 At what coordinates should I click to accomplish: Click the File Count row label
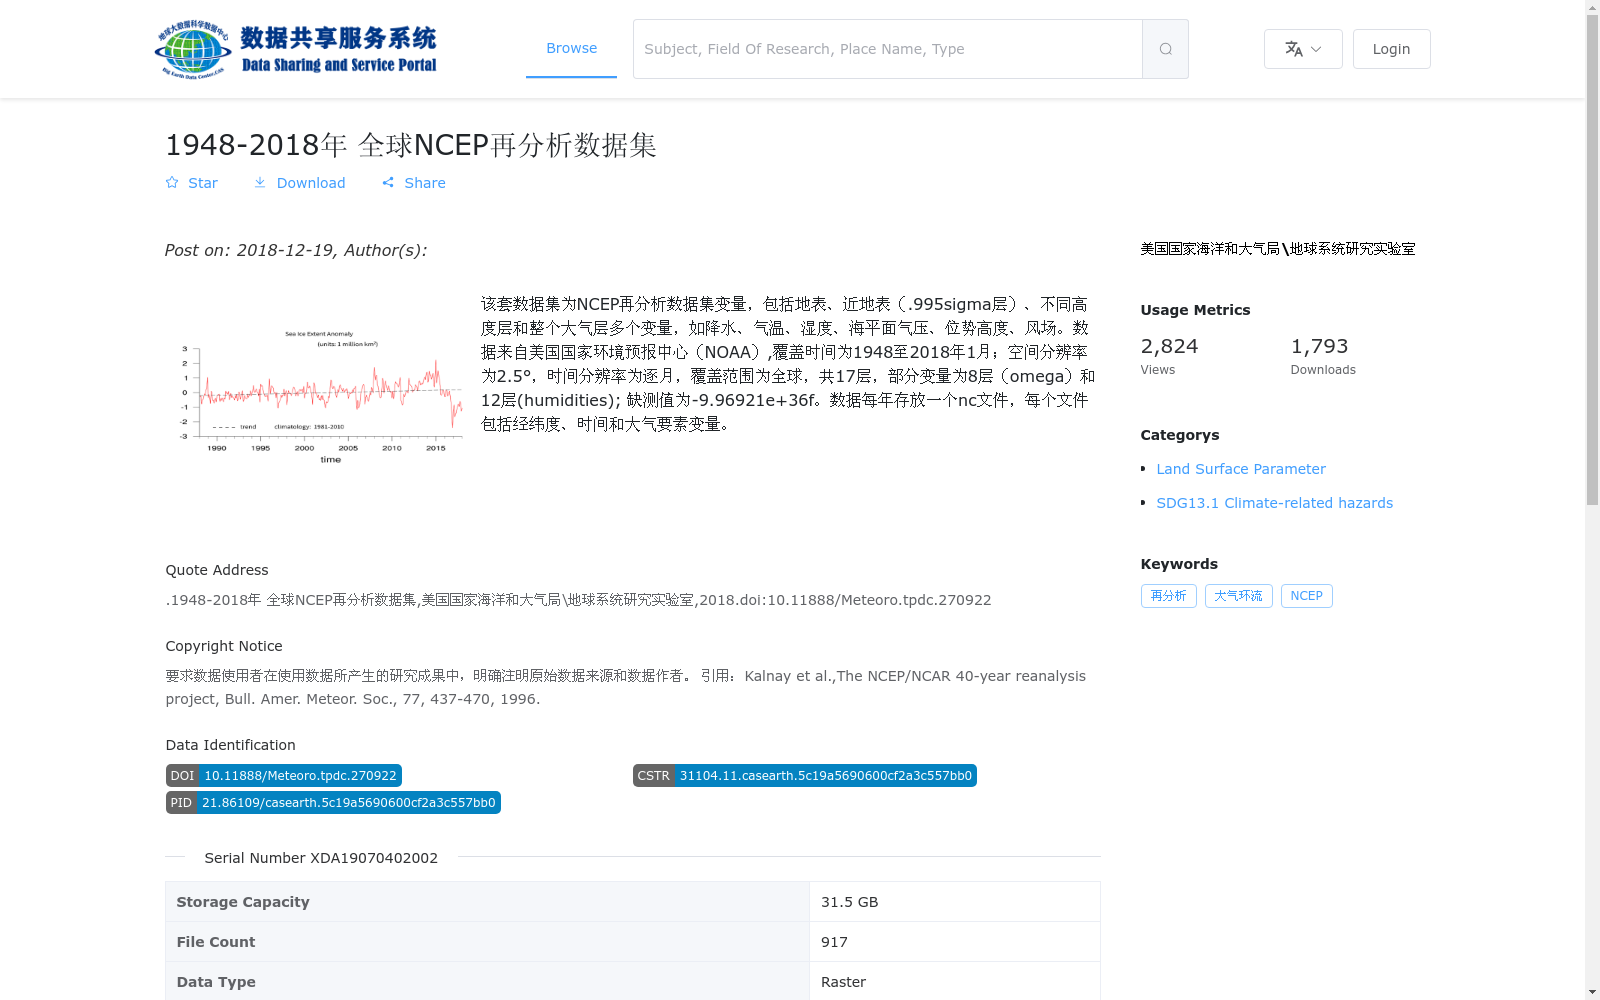(x=216, y=942)
